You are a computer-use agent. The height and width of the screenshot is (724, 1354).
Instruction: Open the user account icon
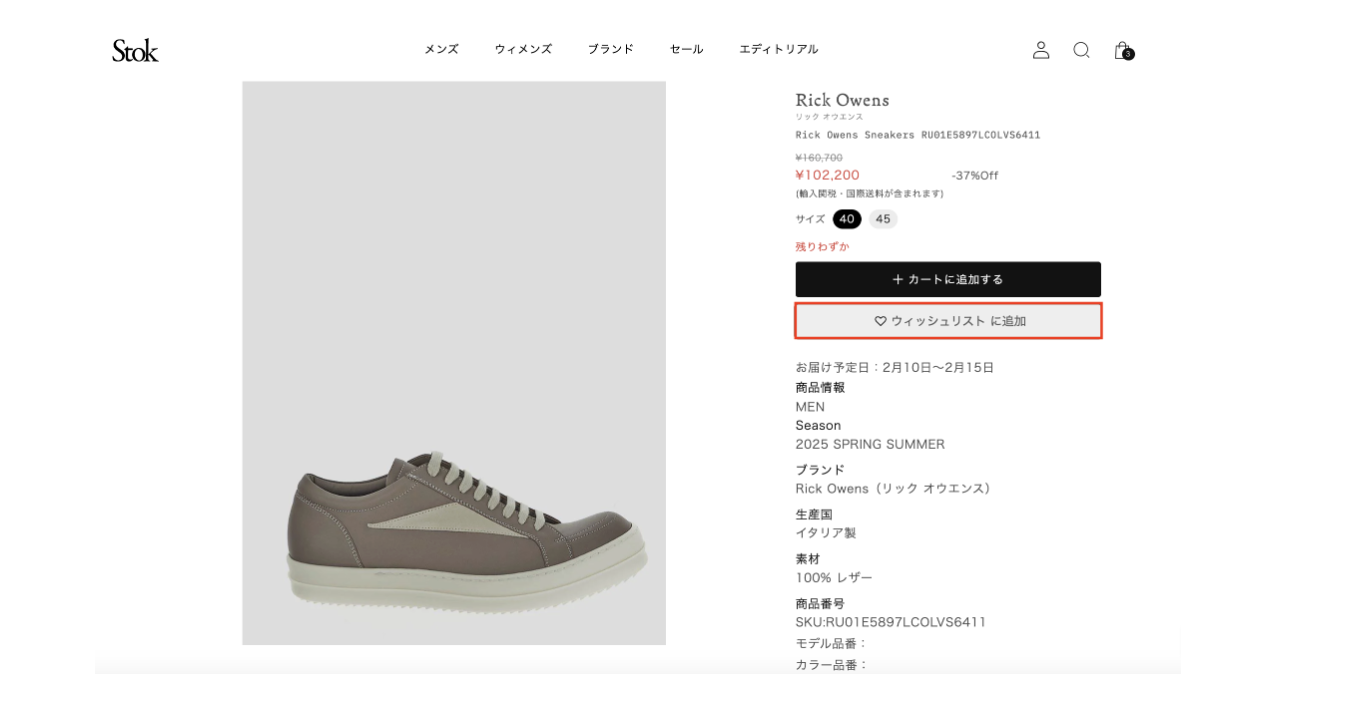[x=1041, y=50]
